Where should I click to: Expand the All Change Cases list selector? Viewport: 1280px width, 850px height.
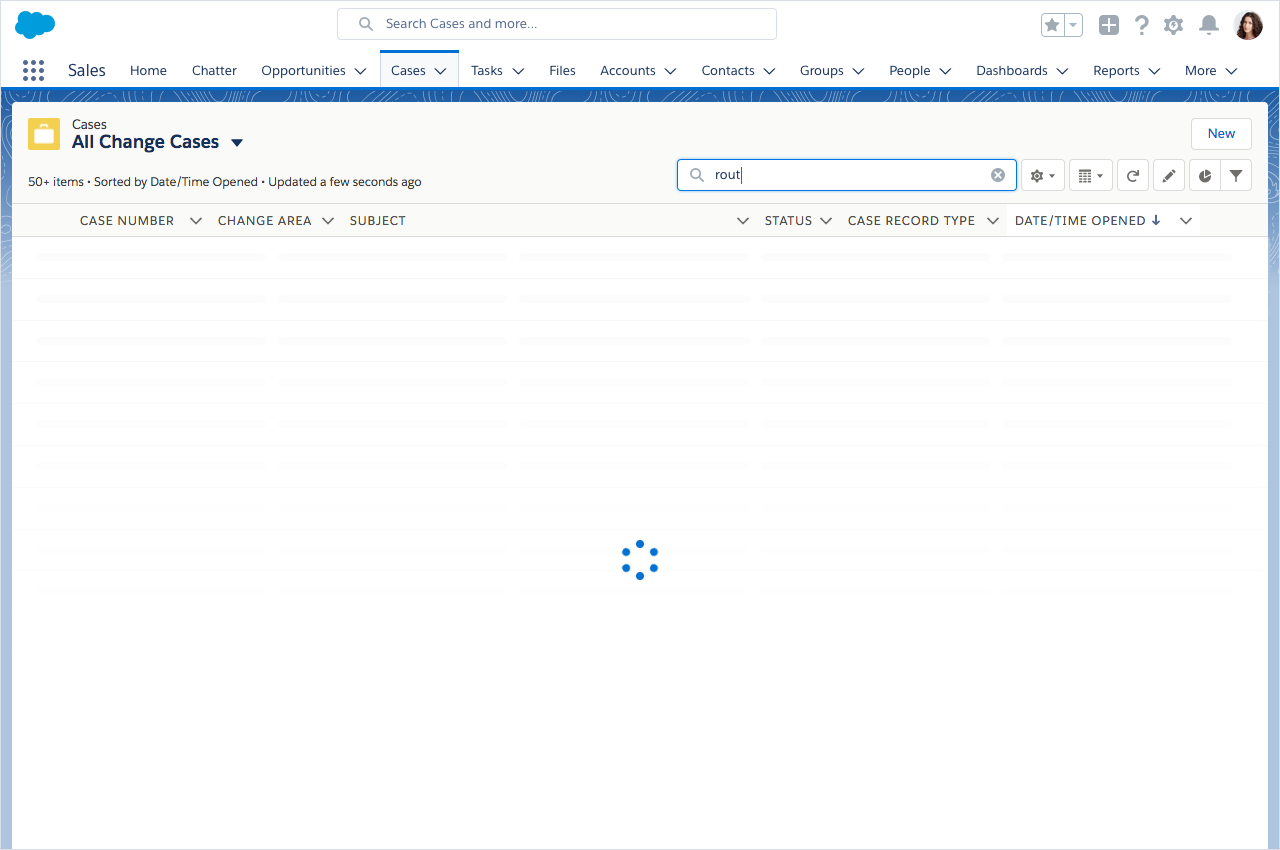pos(237,143)
